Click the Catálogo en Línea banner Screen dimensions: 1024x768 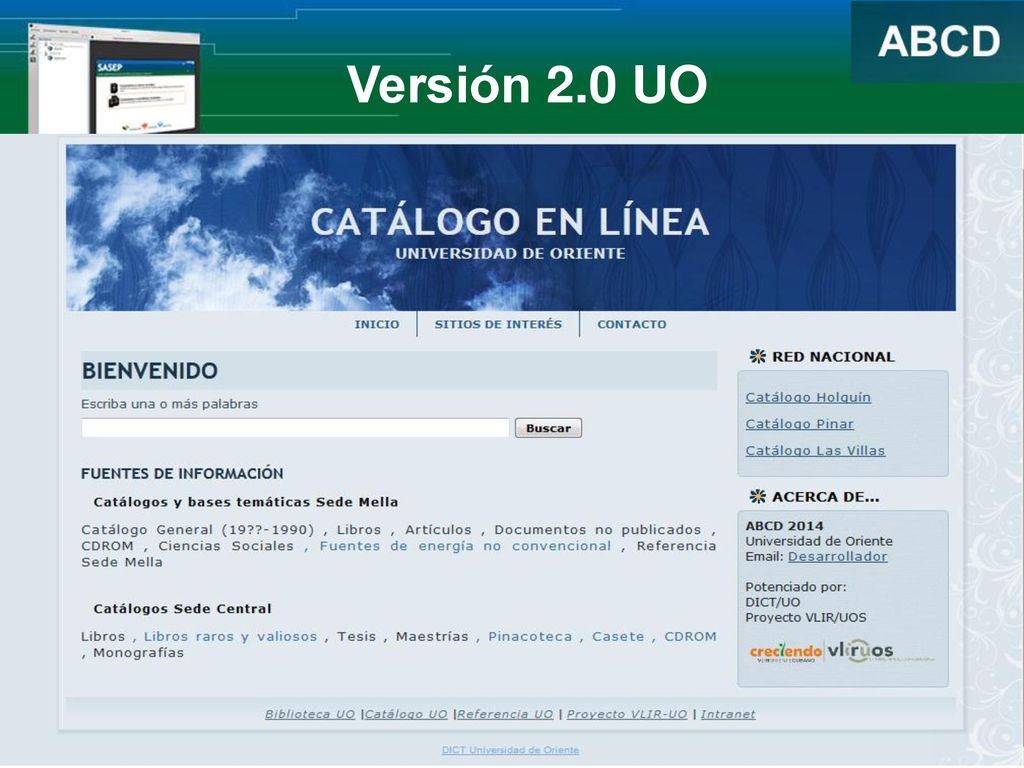click(511, 228)
